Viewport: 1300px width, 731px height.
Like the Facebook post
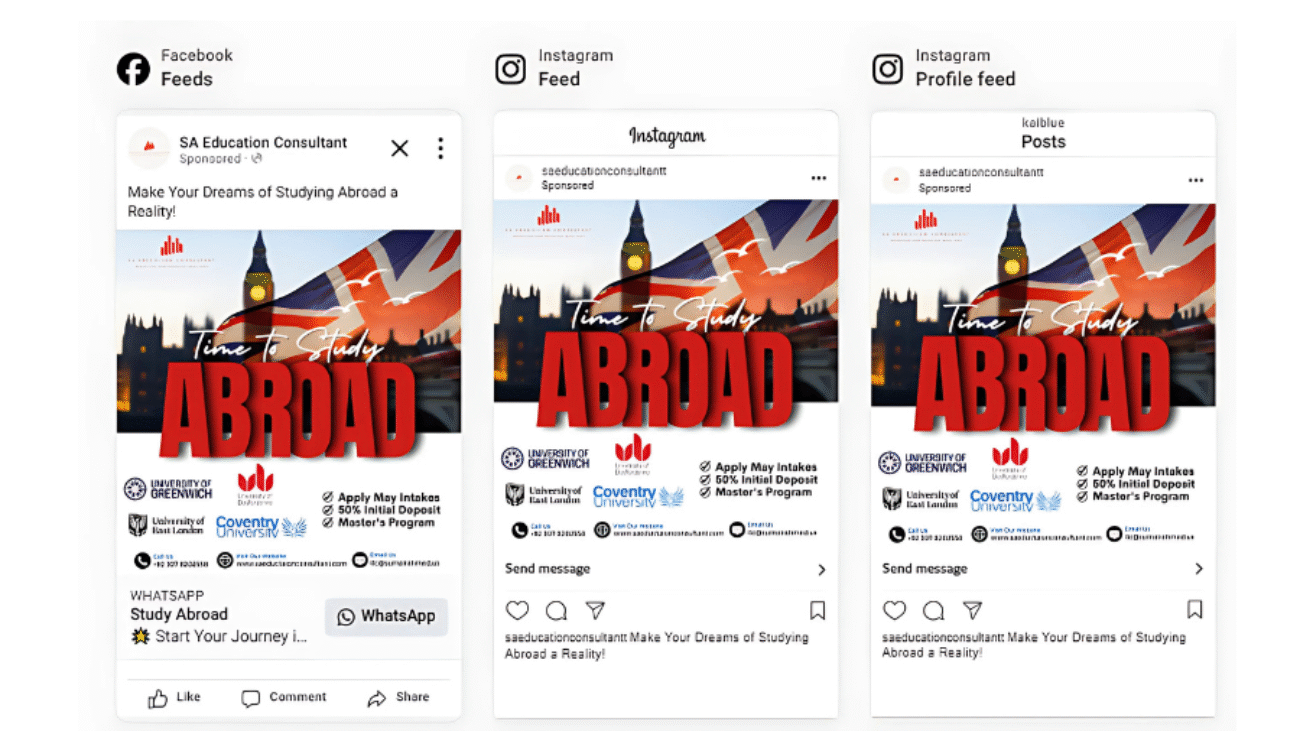[175, 698]
